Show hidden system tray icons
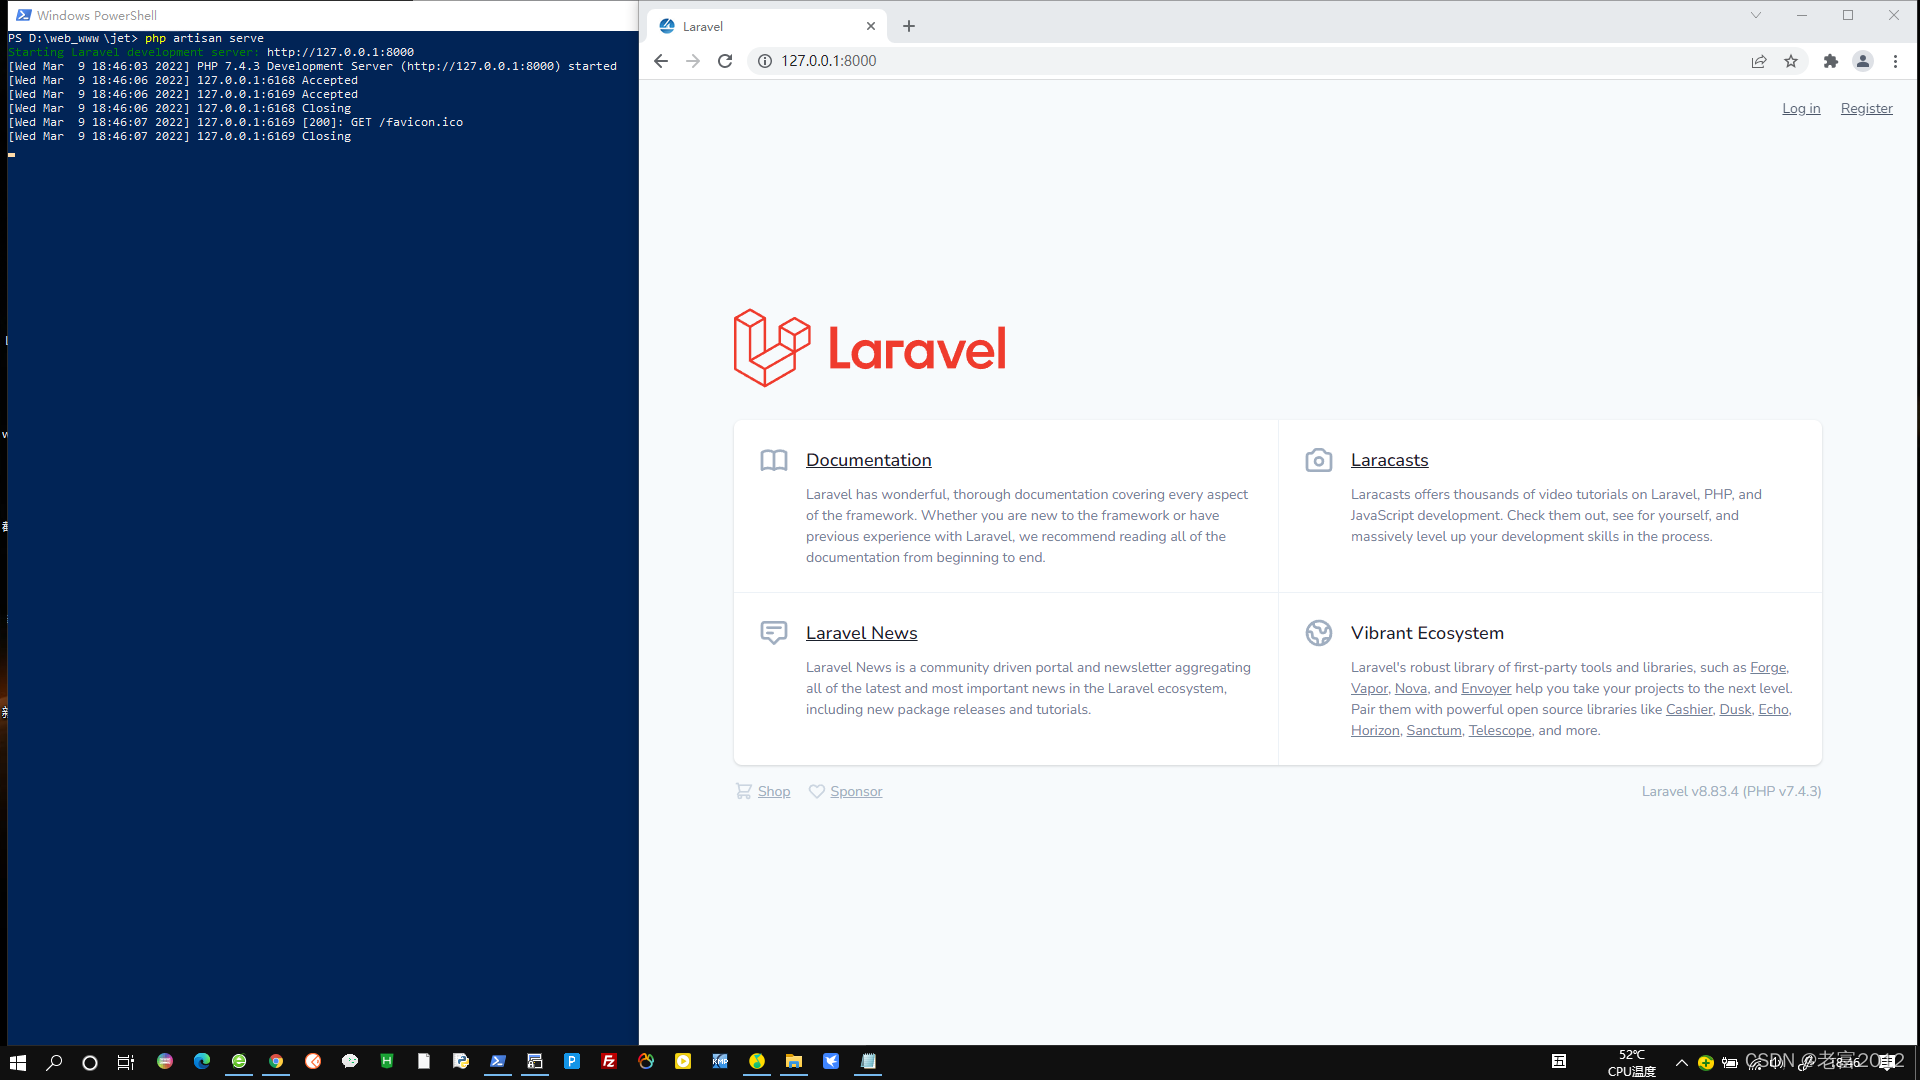 pos(1682,1062)
